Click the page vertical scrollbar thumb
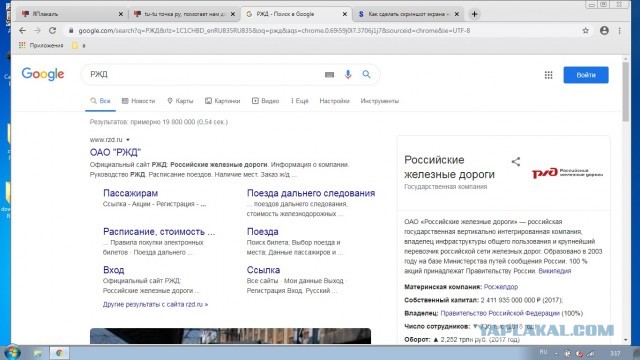This screenshot has width=640, height=360. coord(626,91)
